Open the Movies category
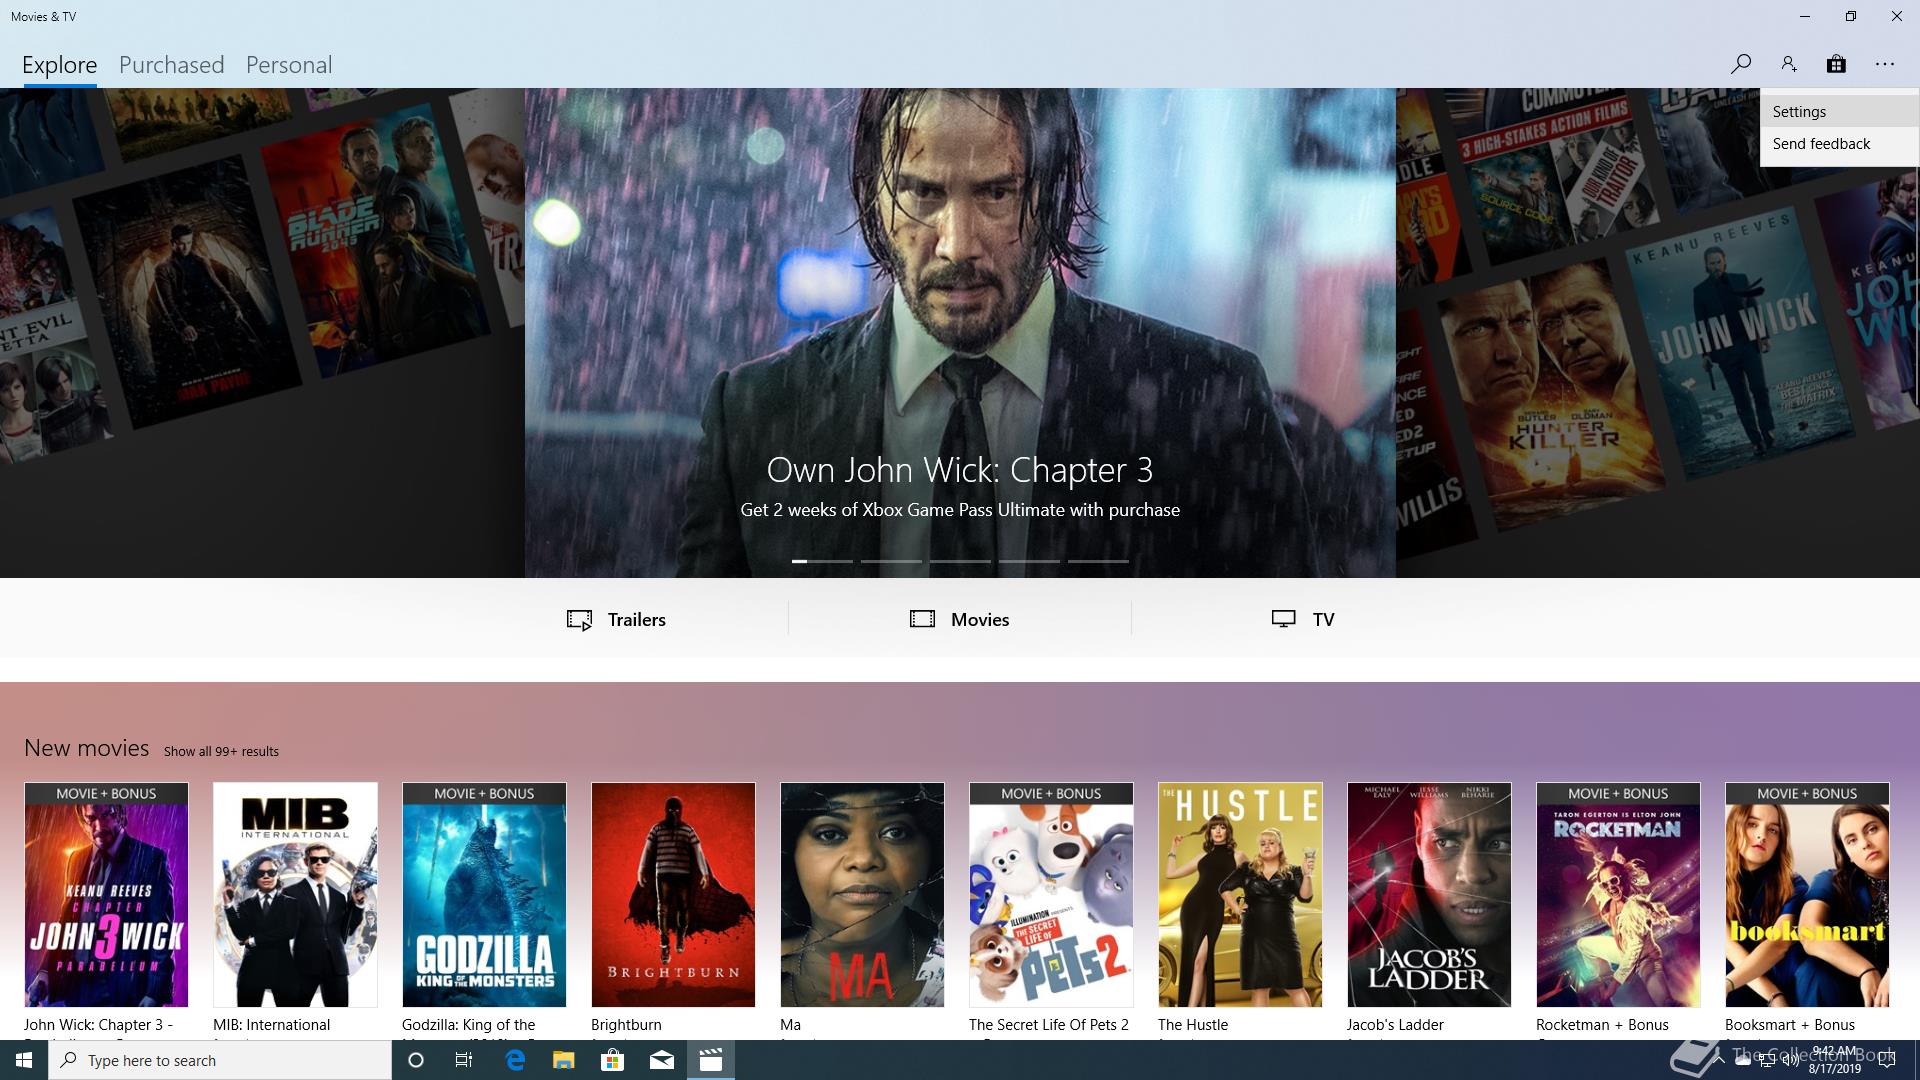This screenshot has height=1080, width=1920. [960, 619]
